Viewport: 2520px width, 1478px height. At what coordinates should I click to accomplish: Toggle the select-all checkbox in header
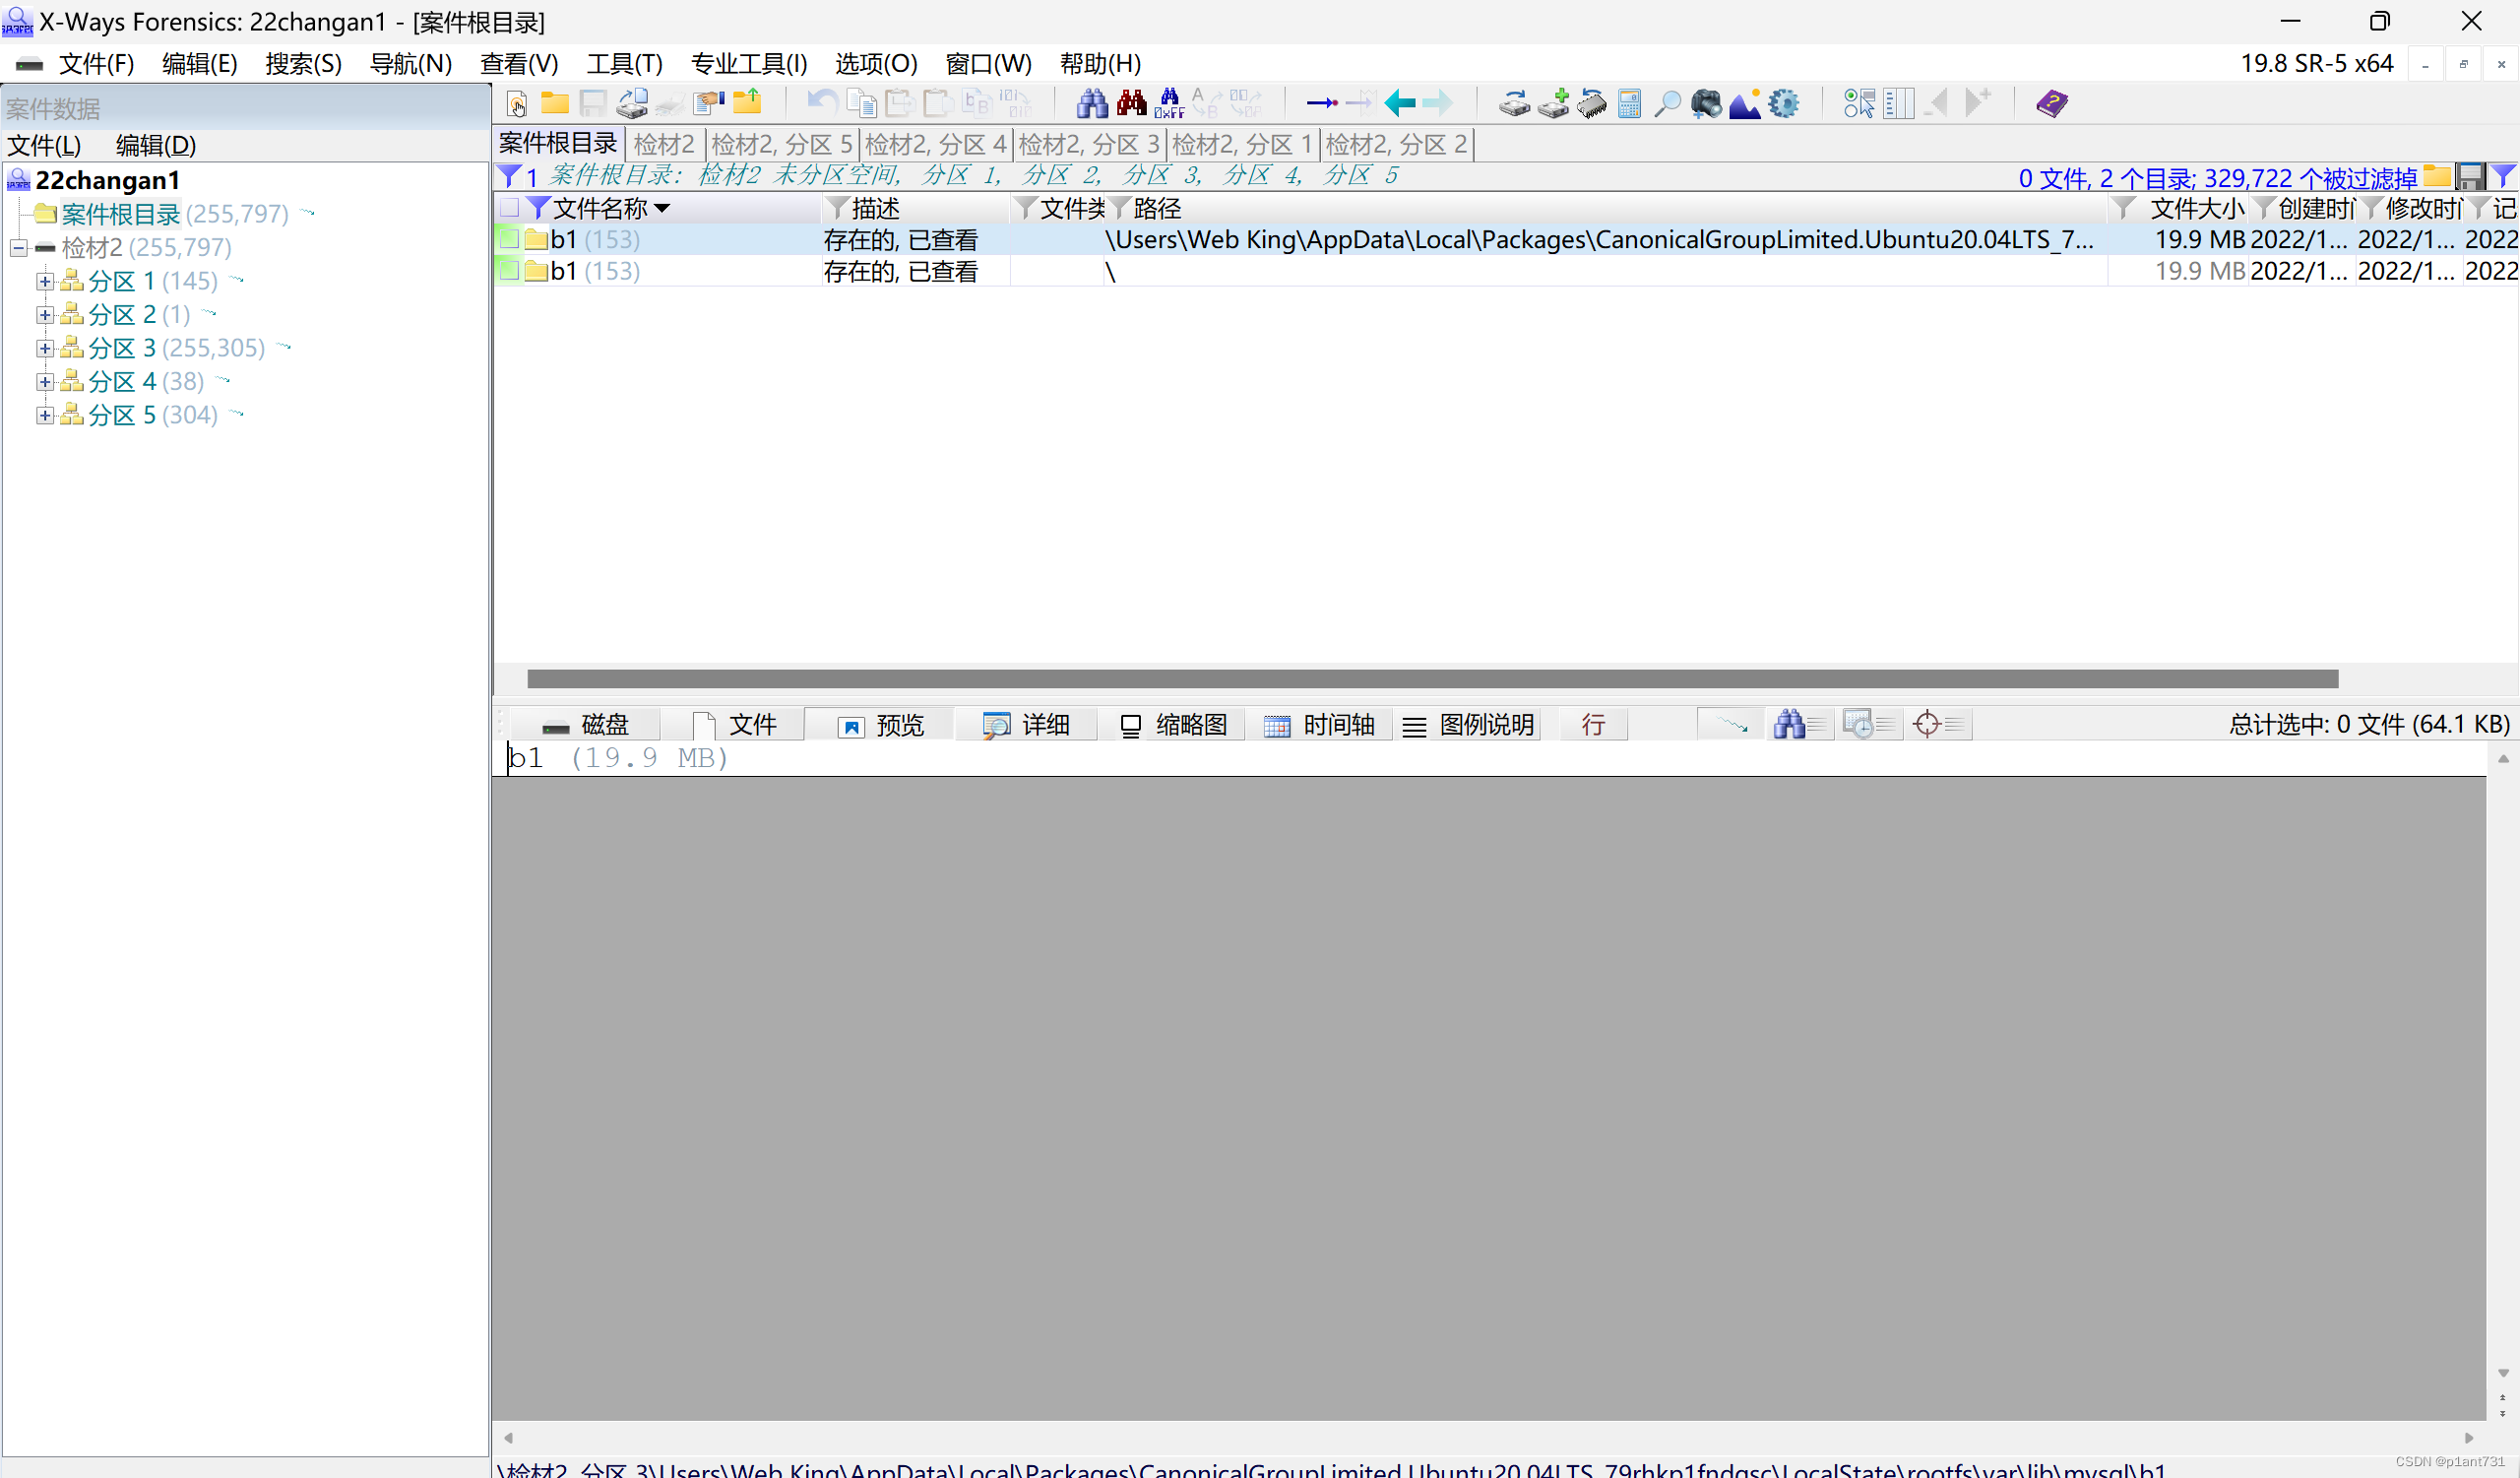(509, 208)
